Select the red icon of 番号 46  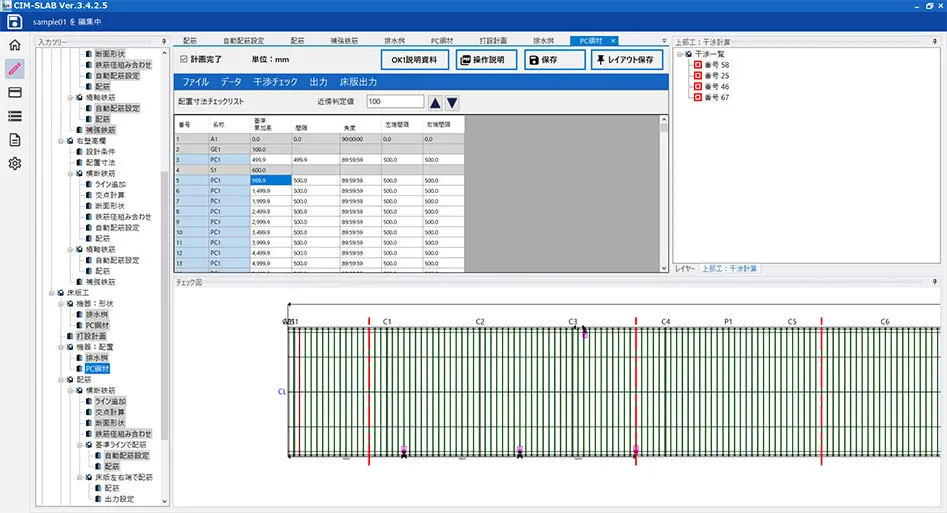coord(698,86)
